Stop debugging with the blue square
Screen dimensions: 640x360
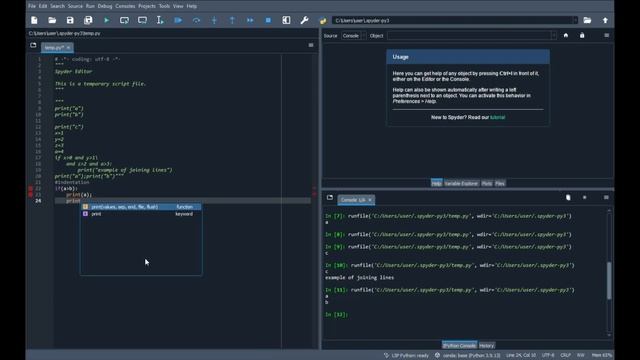pyautogui.click(x=268, y=20)
